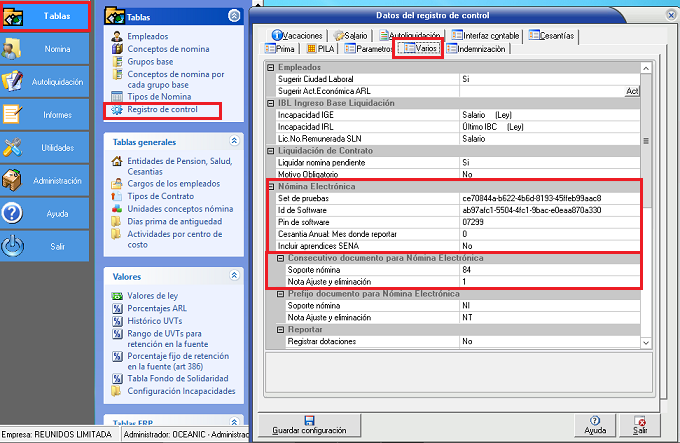The width and height of the screenshot is (680, 443).
Task: Switch to the Salario tab
Action: 351,35
